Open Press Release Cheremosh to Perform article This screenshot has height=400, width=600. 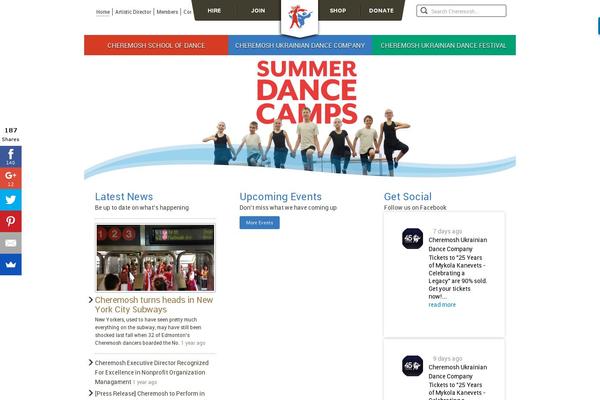point(150,393)
